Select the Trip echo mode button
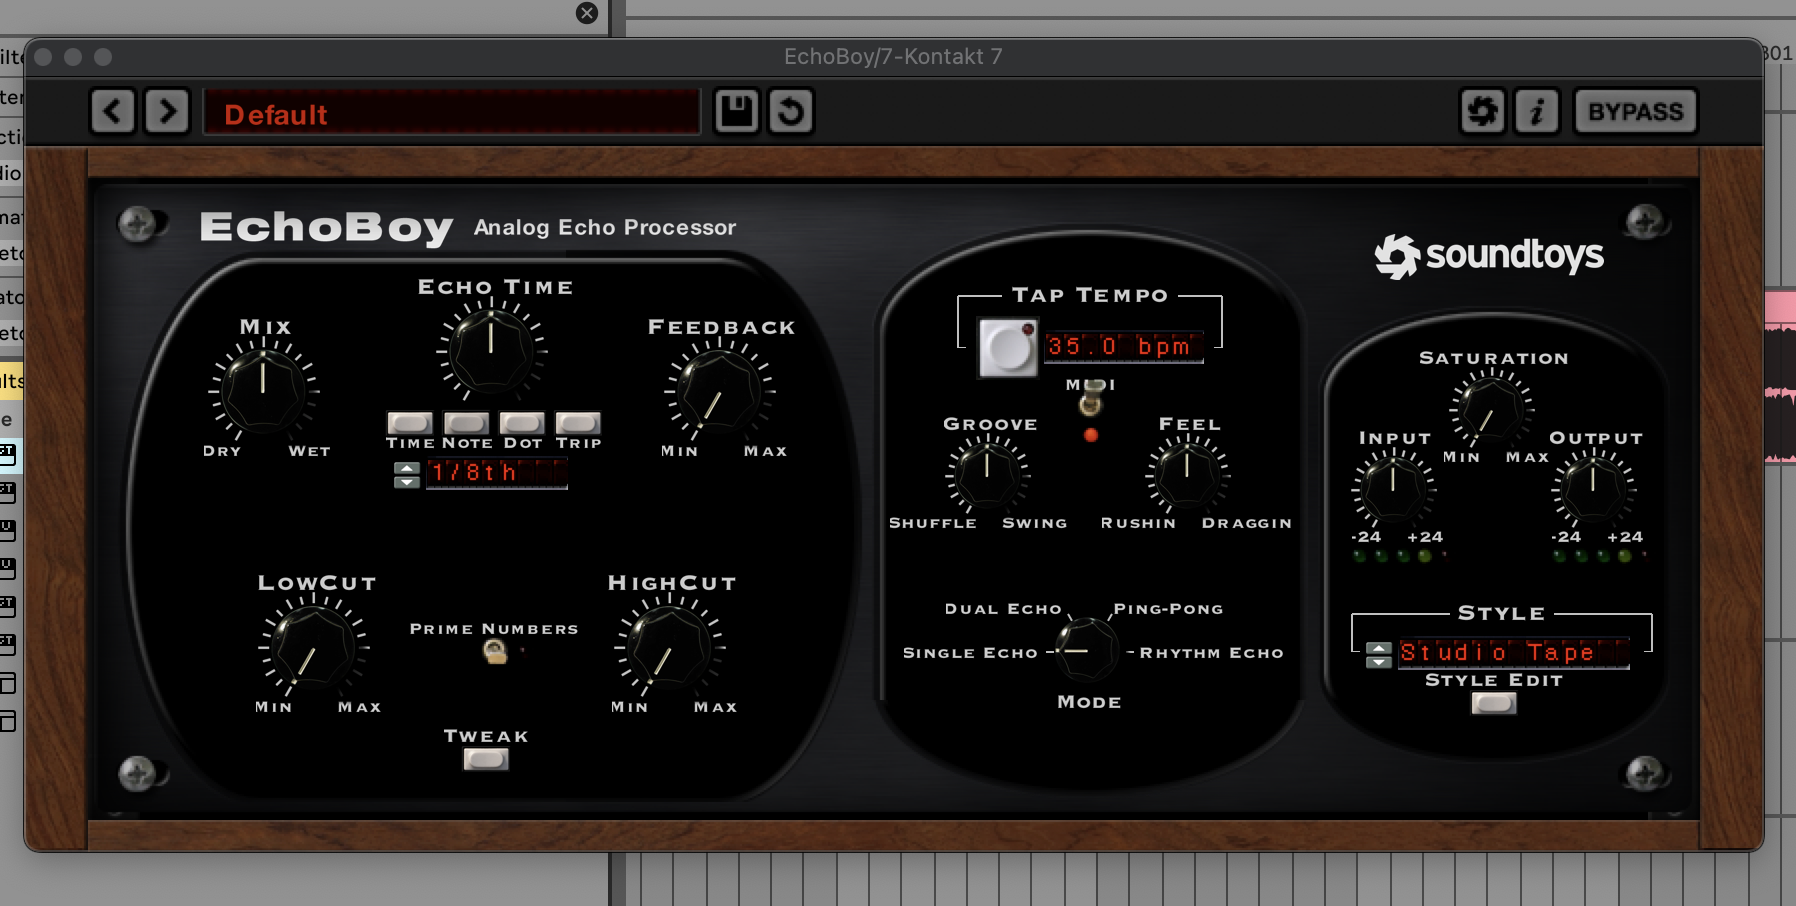This screenshot has width=1796, height=906. pos(578,423)
